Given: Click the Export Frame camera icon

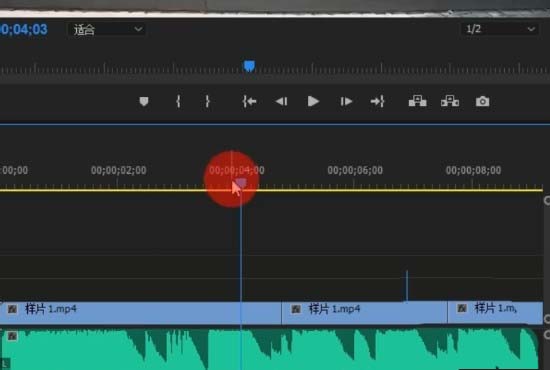Looking at the screenshot, I should [482, 101].
